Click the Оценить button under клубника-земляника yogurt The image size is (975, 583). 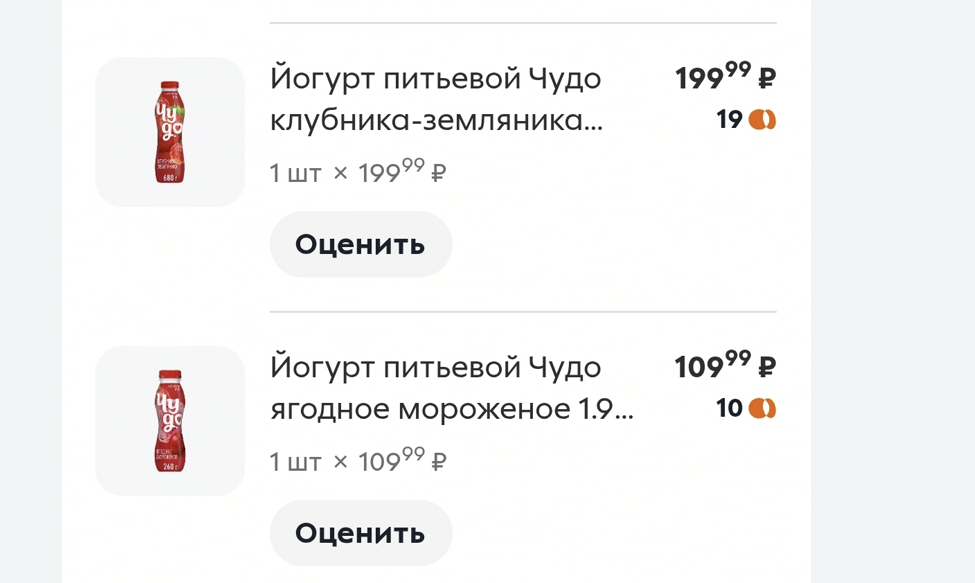pyautogui.click(x=361, y=244)
